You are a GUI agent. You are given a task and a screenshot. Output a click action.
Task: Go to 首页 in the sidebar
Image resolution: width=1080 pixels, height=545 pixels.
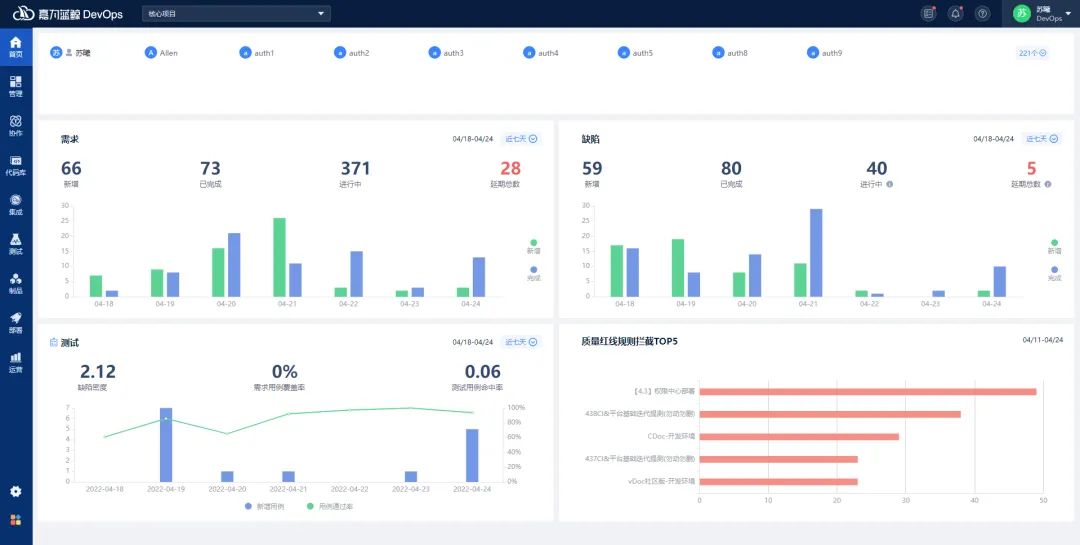(x=16, y=47)
